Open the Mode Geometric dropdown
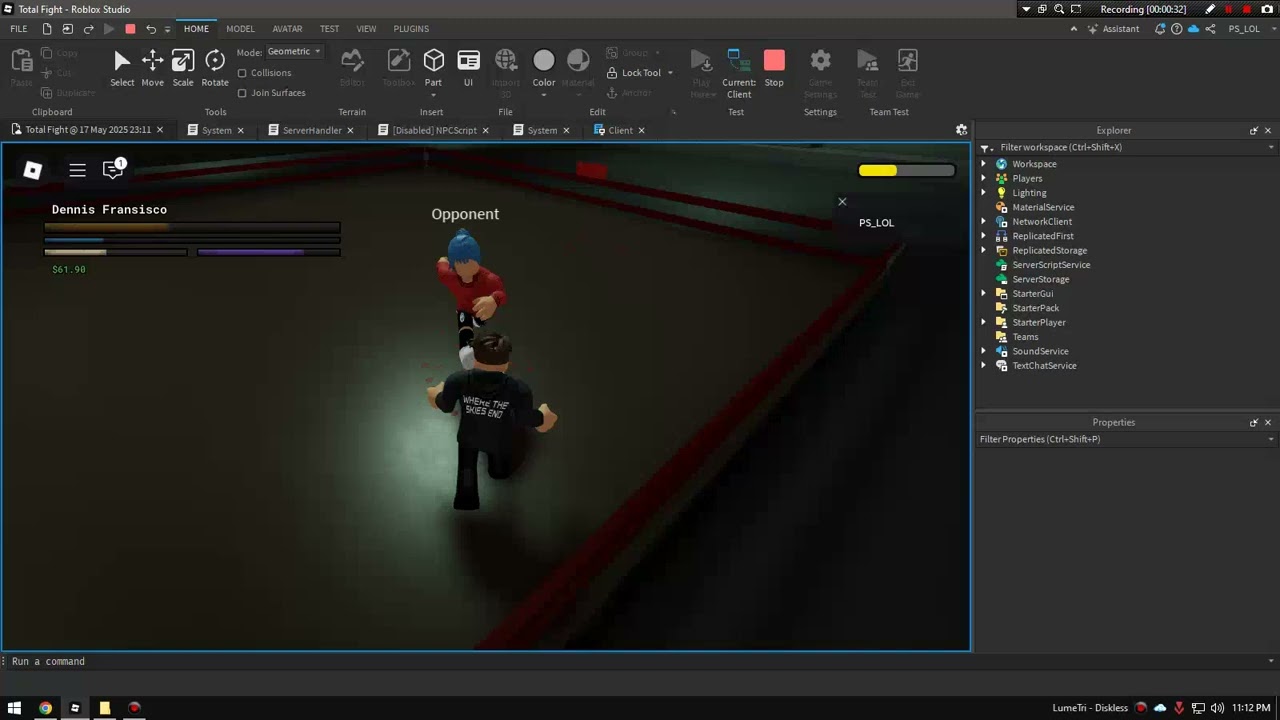 [294, 52]
